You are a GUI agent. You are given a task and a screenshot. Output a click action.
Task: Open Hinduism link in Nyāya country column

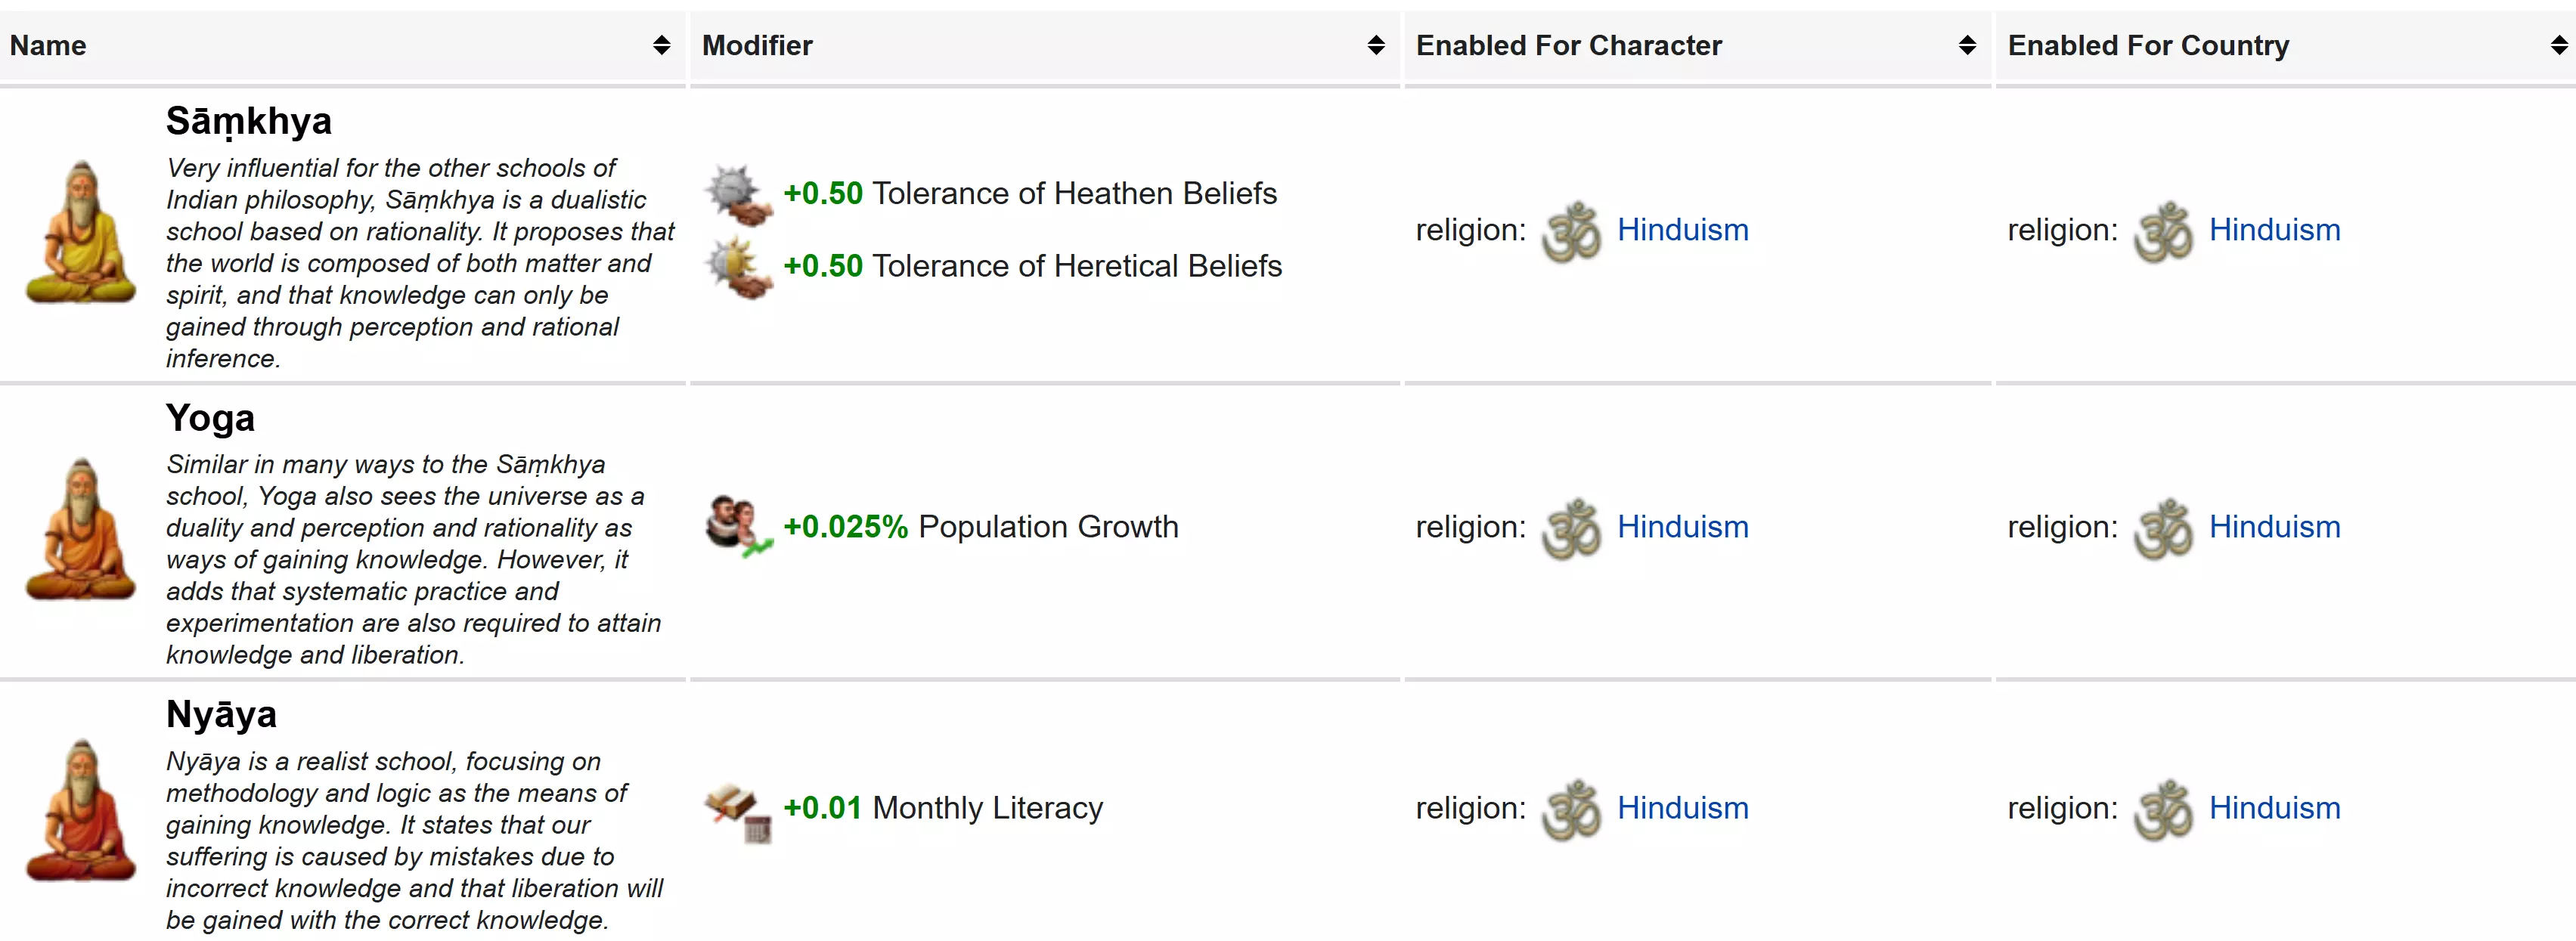coord(2274,808)
